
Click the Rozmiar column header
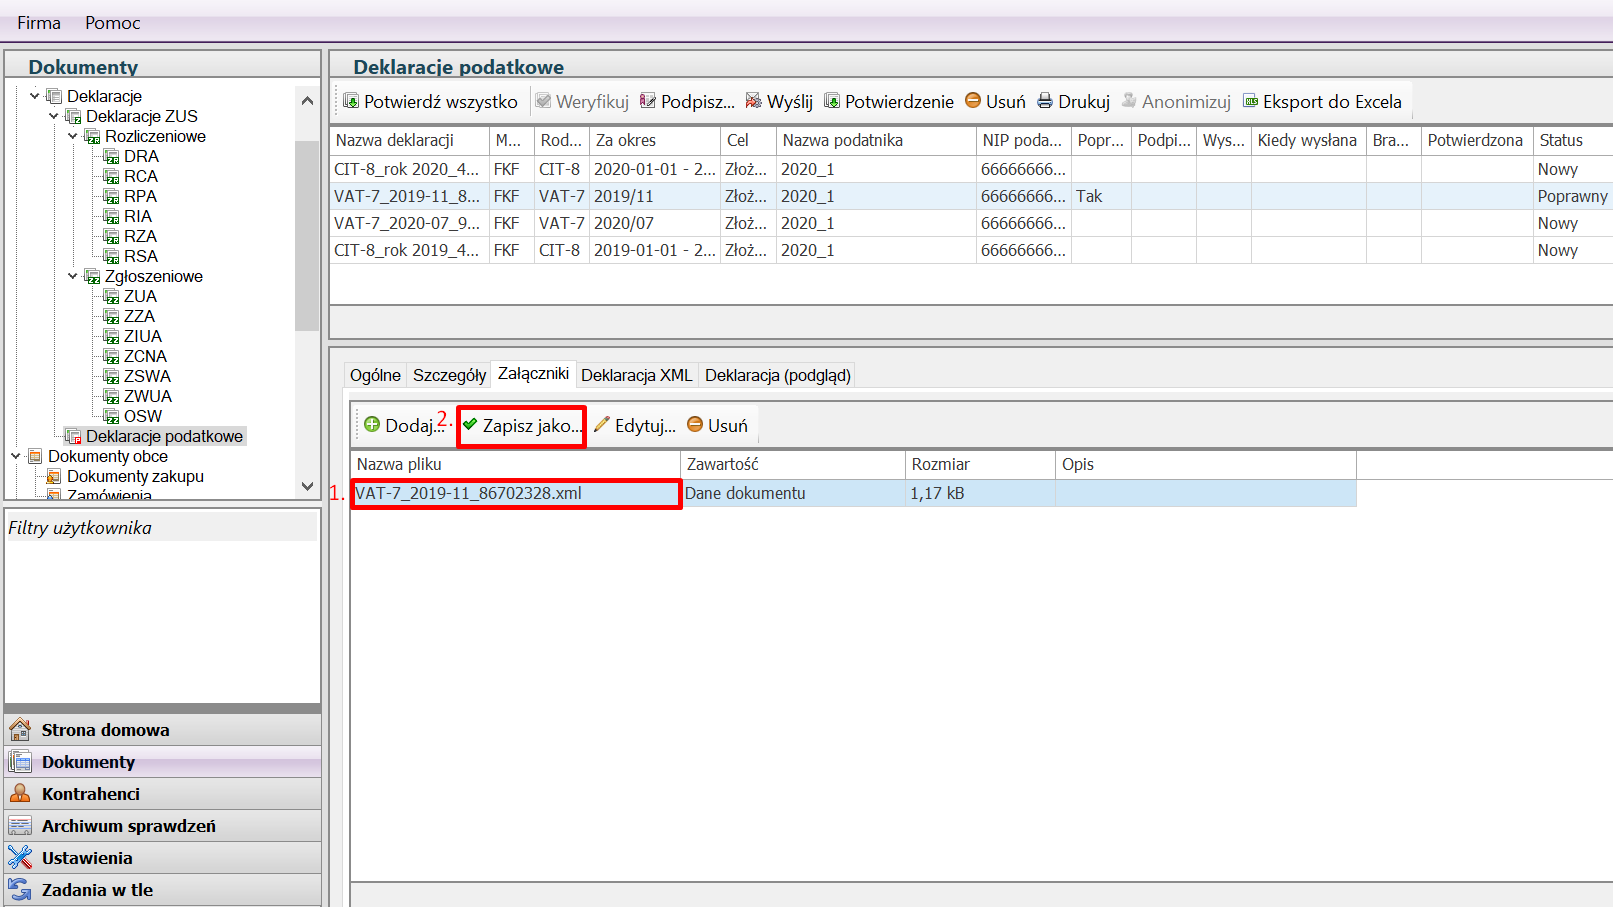pyautogui.click(x=980, y=464)
